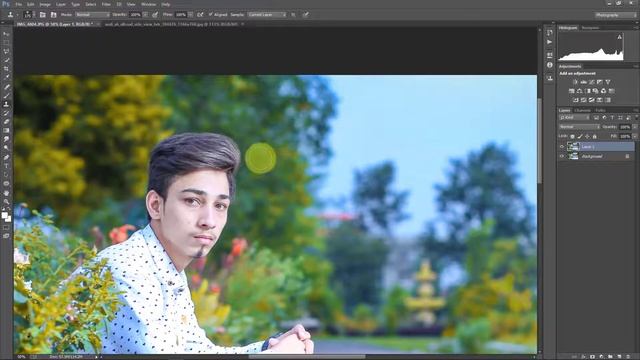Viewport: 640px width, 360px height.
Task: Select the Dodge tool
Action: [x=6, y=148]
